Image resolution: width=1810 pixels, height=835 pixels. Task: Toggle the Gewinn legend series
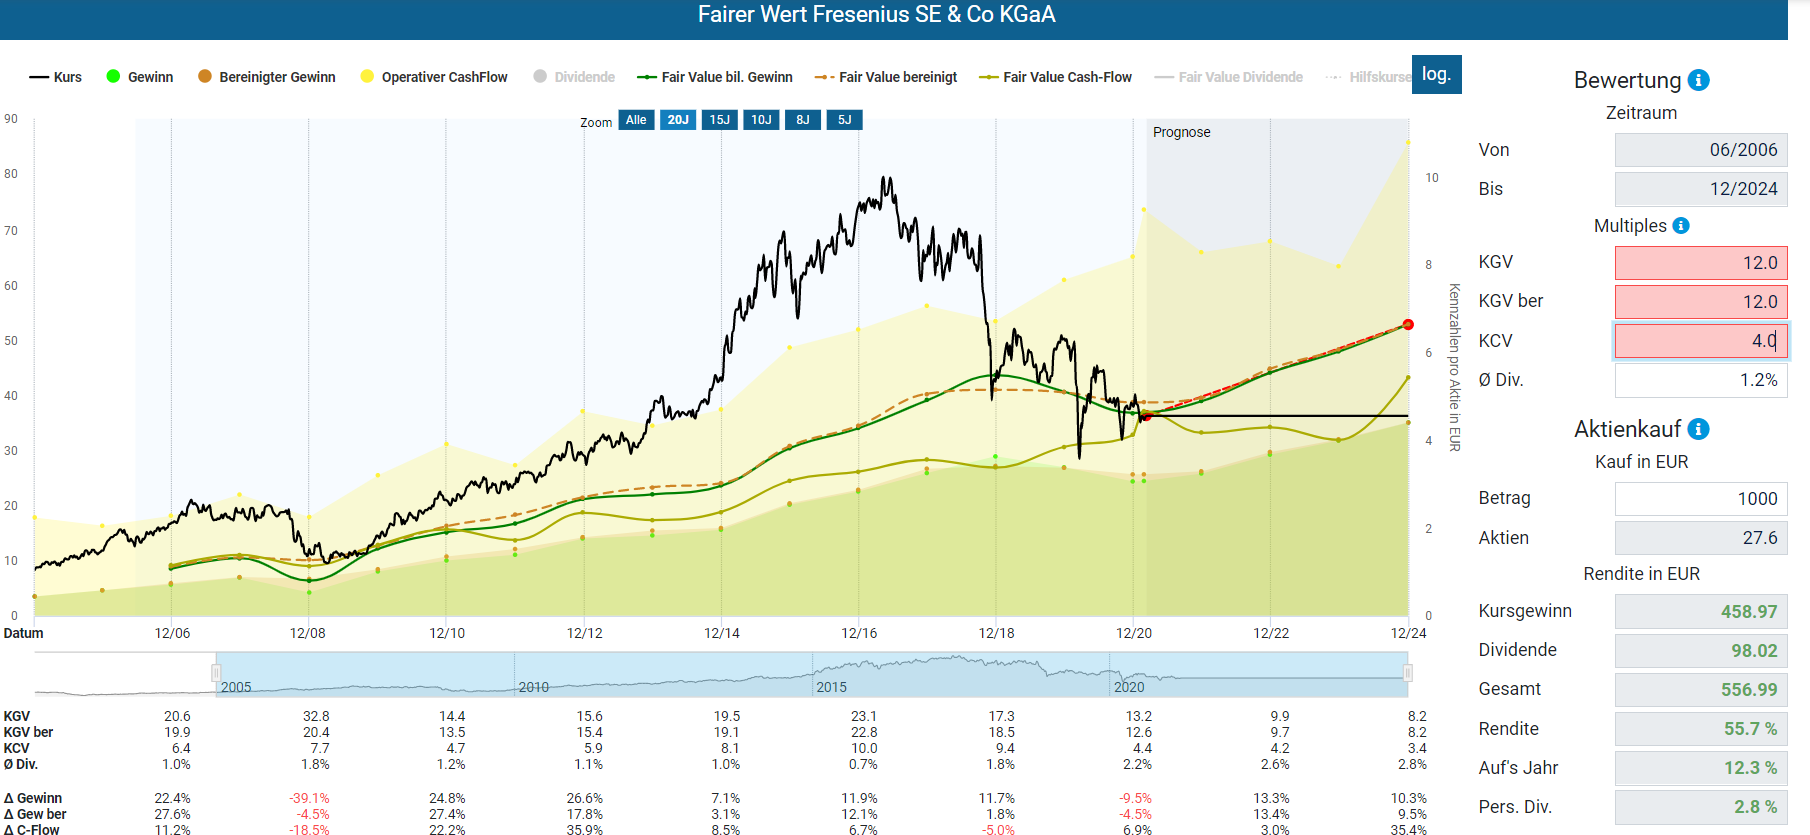140,77
